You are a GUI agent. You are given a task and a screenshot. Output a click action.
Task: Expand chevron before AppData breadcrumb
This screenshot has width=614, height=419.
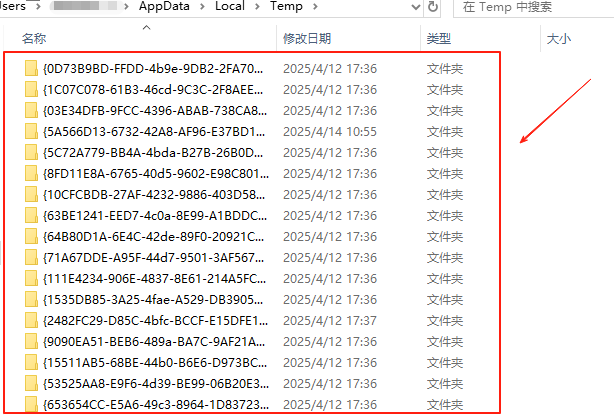pyautogui.click(x=126, y=7)
